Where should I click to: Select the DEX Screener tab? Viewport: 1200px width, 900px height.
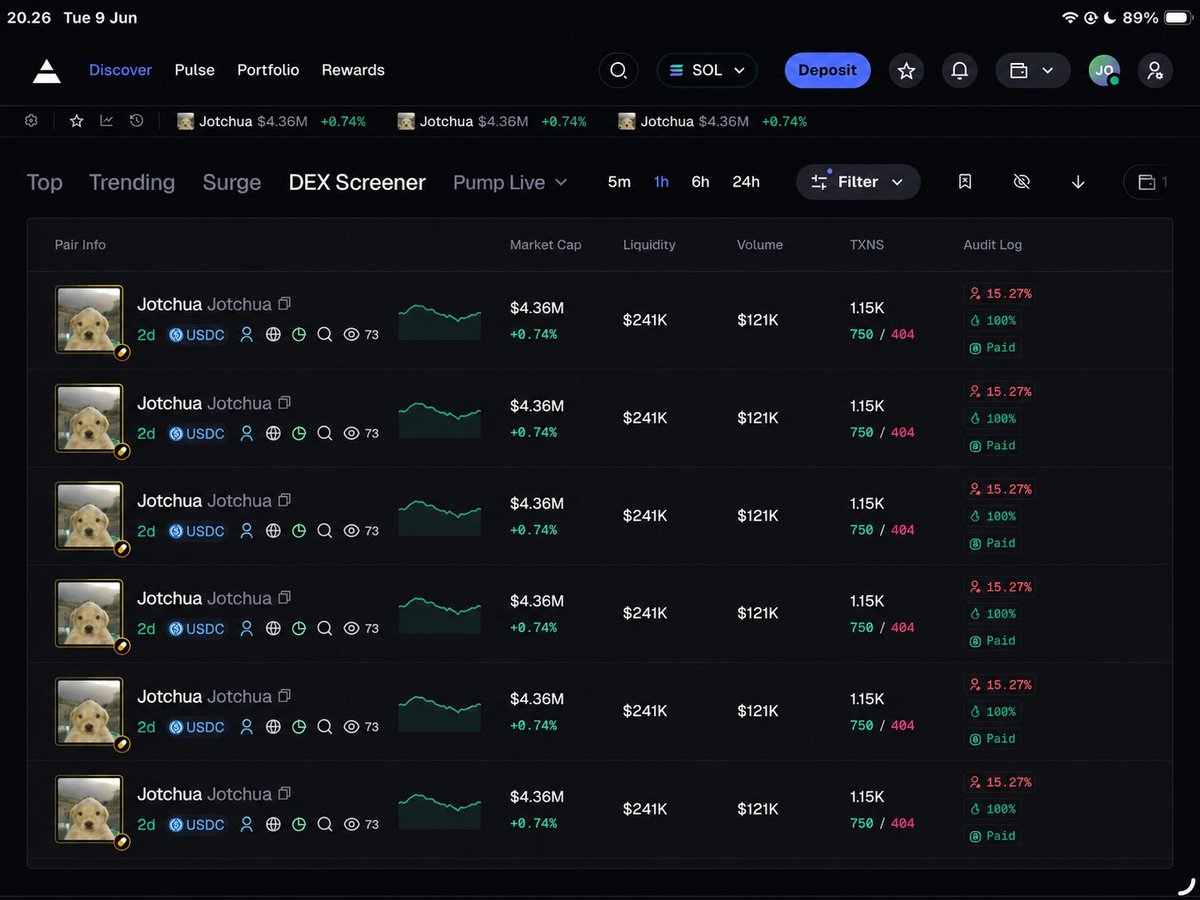pos(357,182)
